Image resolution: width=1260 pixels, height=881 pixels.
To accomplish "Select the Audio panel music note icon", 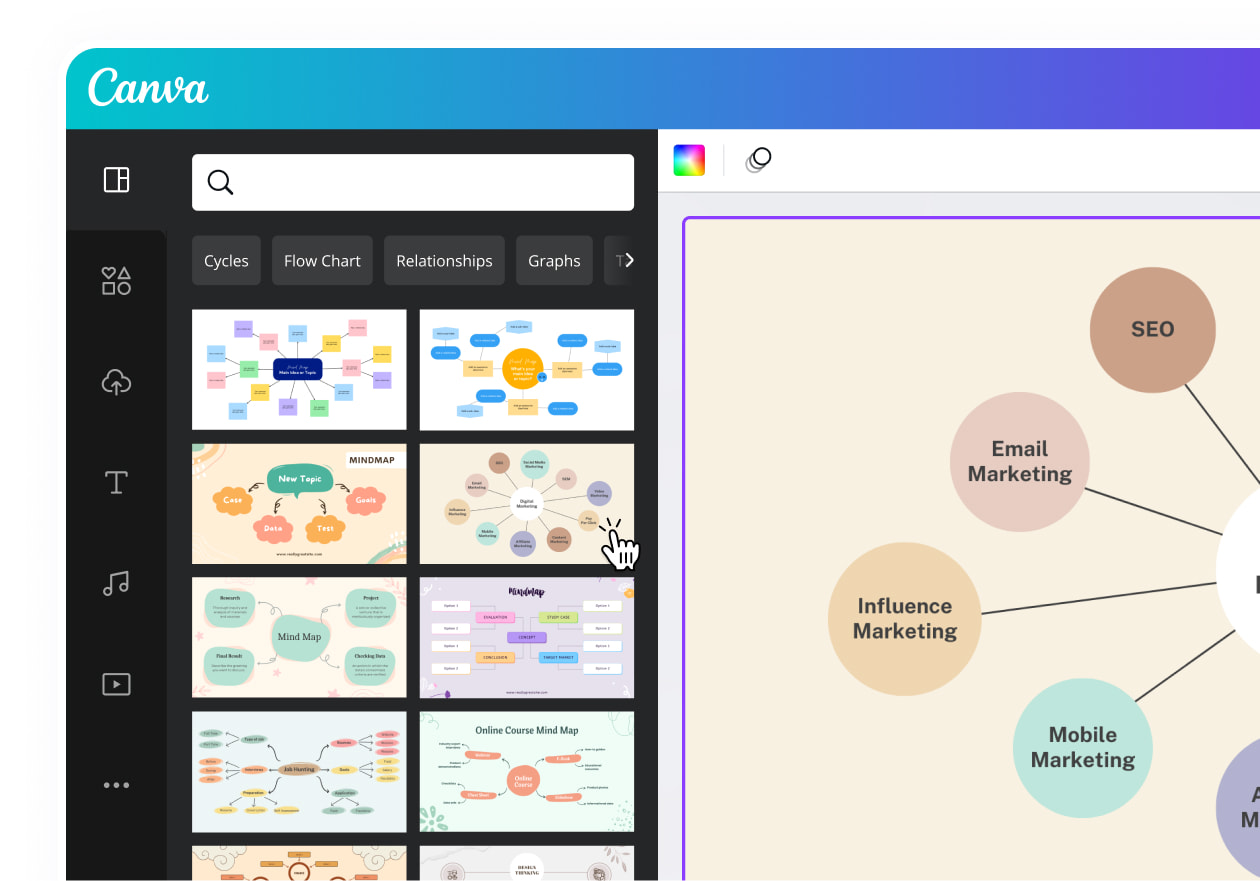I will tap(116, 583).
